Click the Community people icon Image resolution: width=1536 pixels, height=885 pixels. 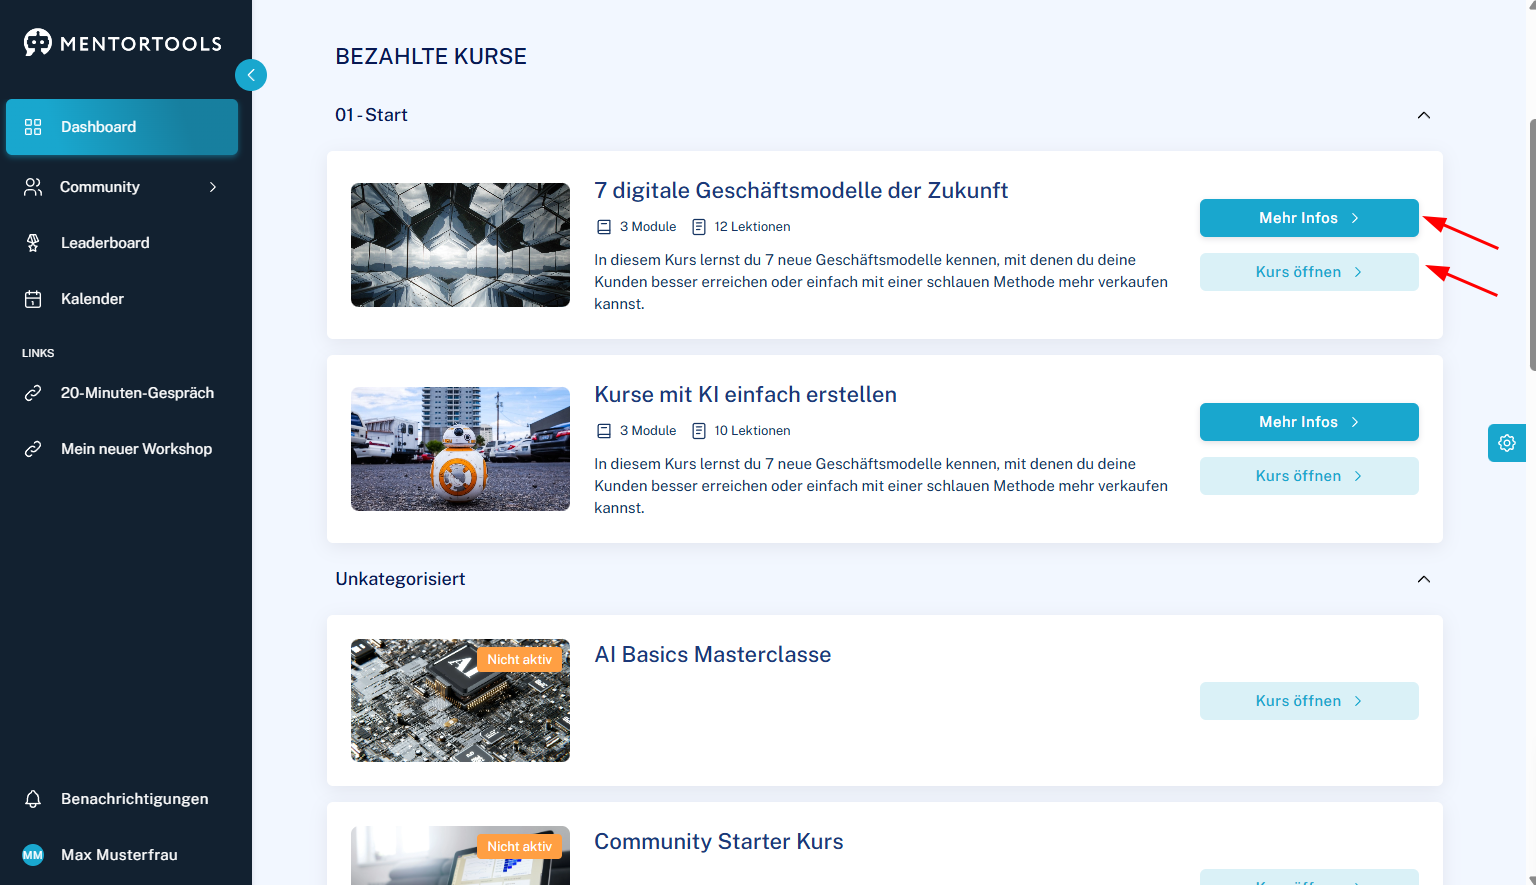[33, 187]
